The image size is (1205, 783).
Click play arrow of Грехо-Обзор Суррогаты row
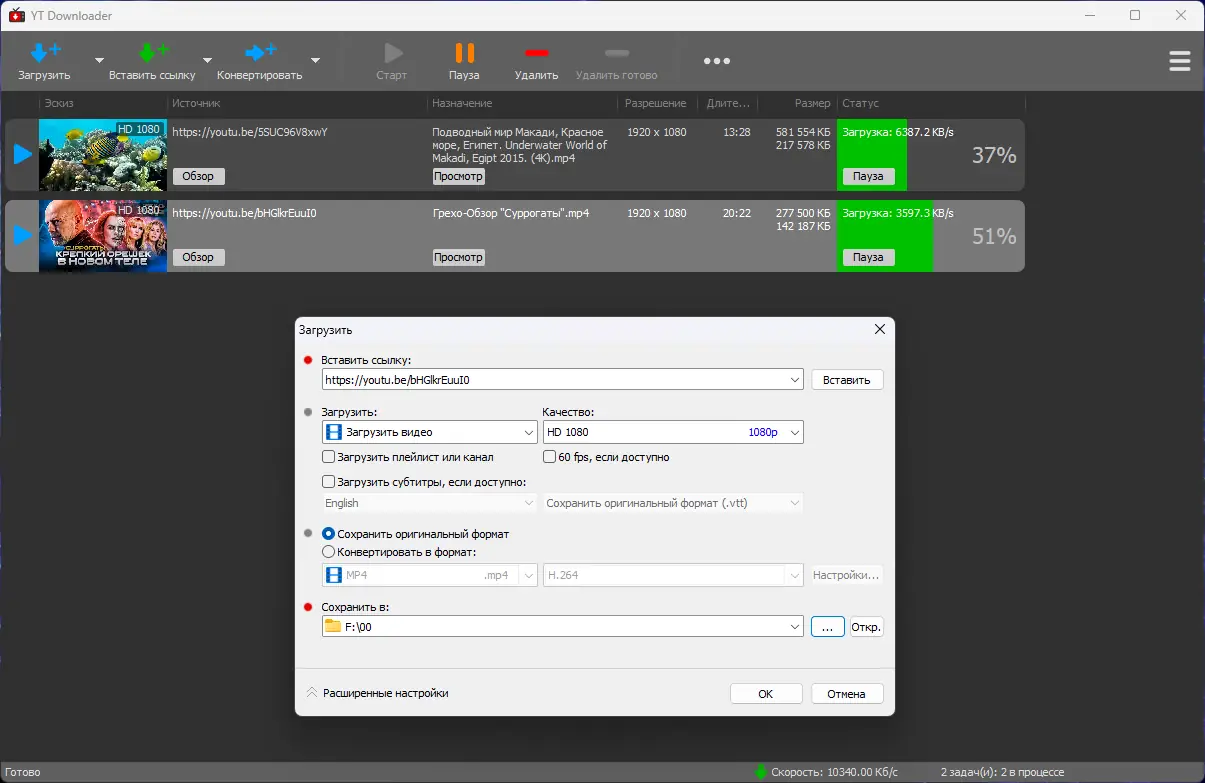22,236
